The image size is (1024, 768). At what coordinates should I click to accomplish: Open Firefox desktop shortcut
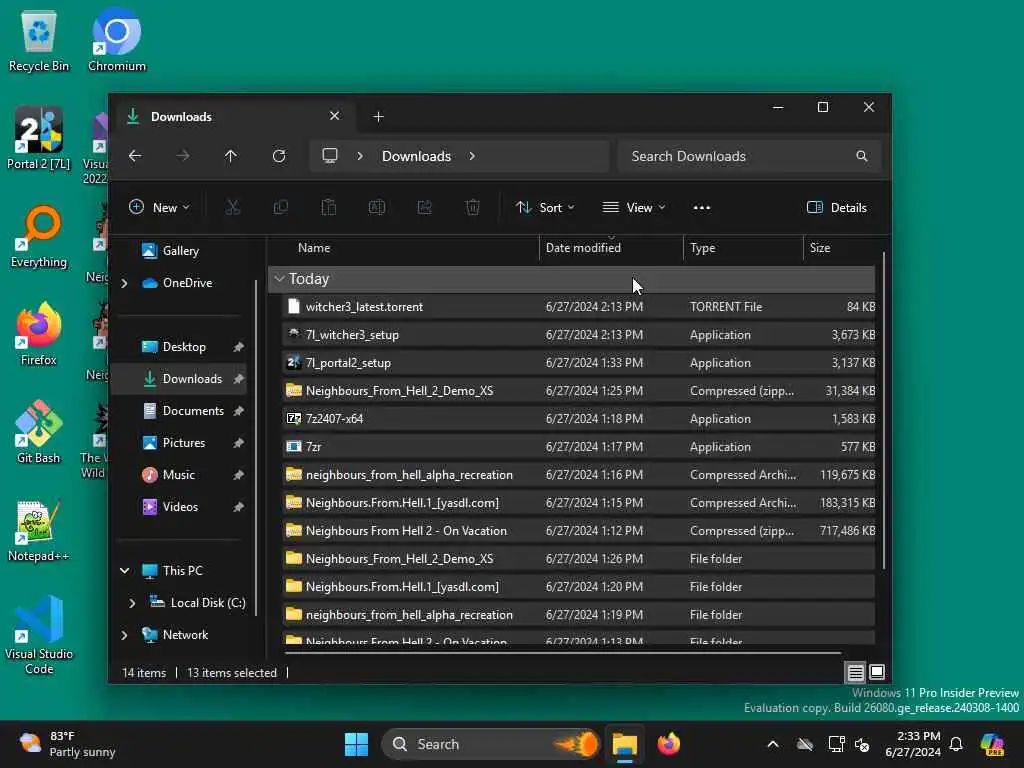click(39, 334)
